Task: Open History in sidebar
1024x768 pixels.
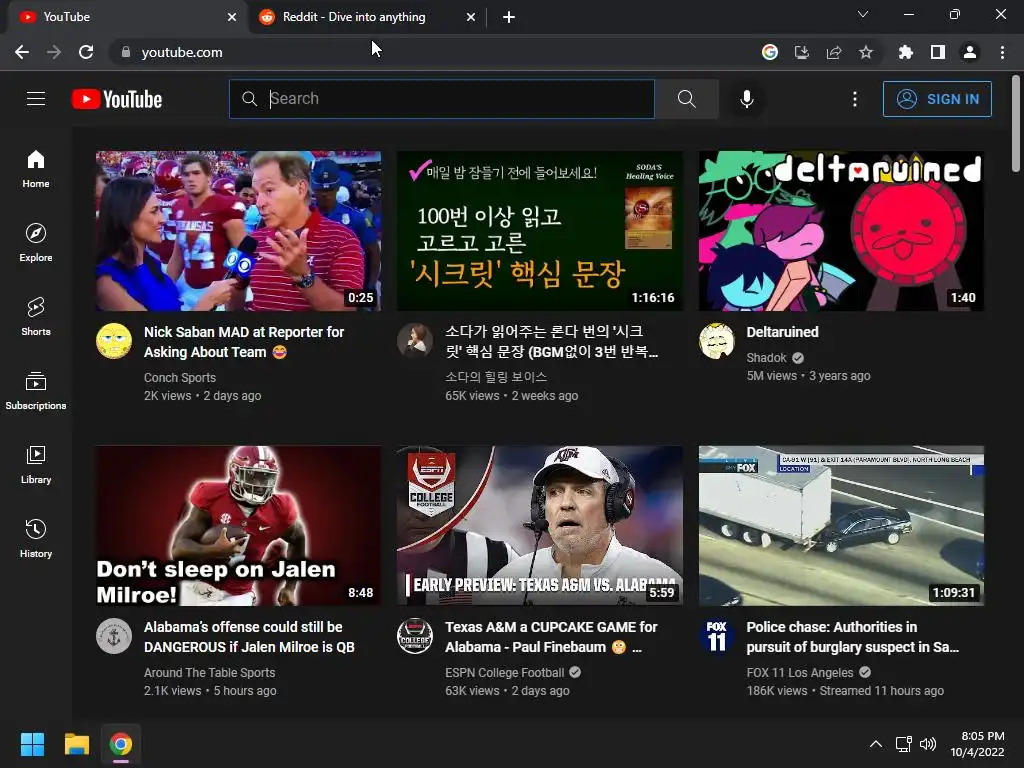Action: coord(36,538)
